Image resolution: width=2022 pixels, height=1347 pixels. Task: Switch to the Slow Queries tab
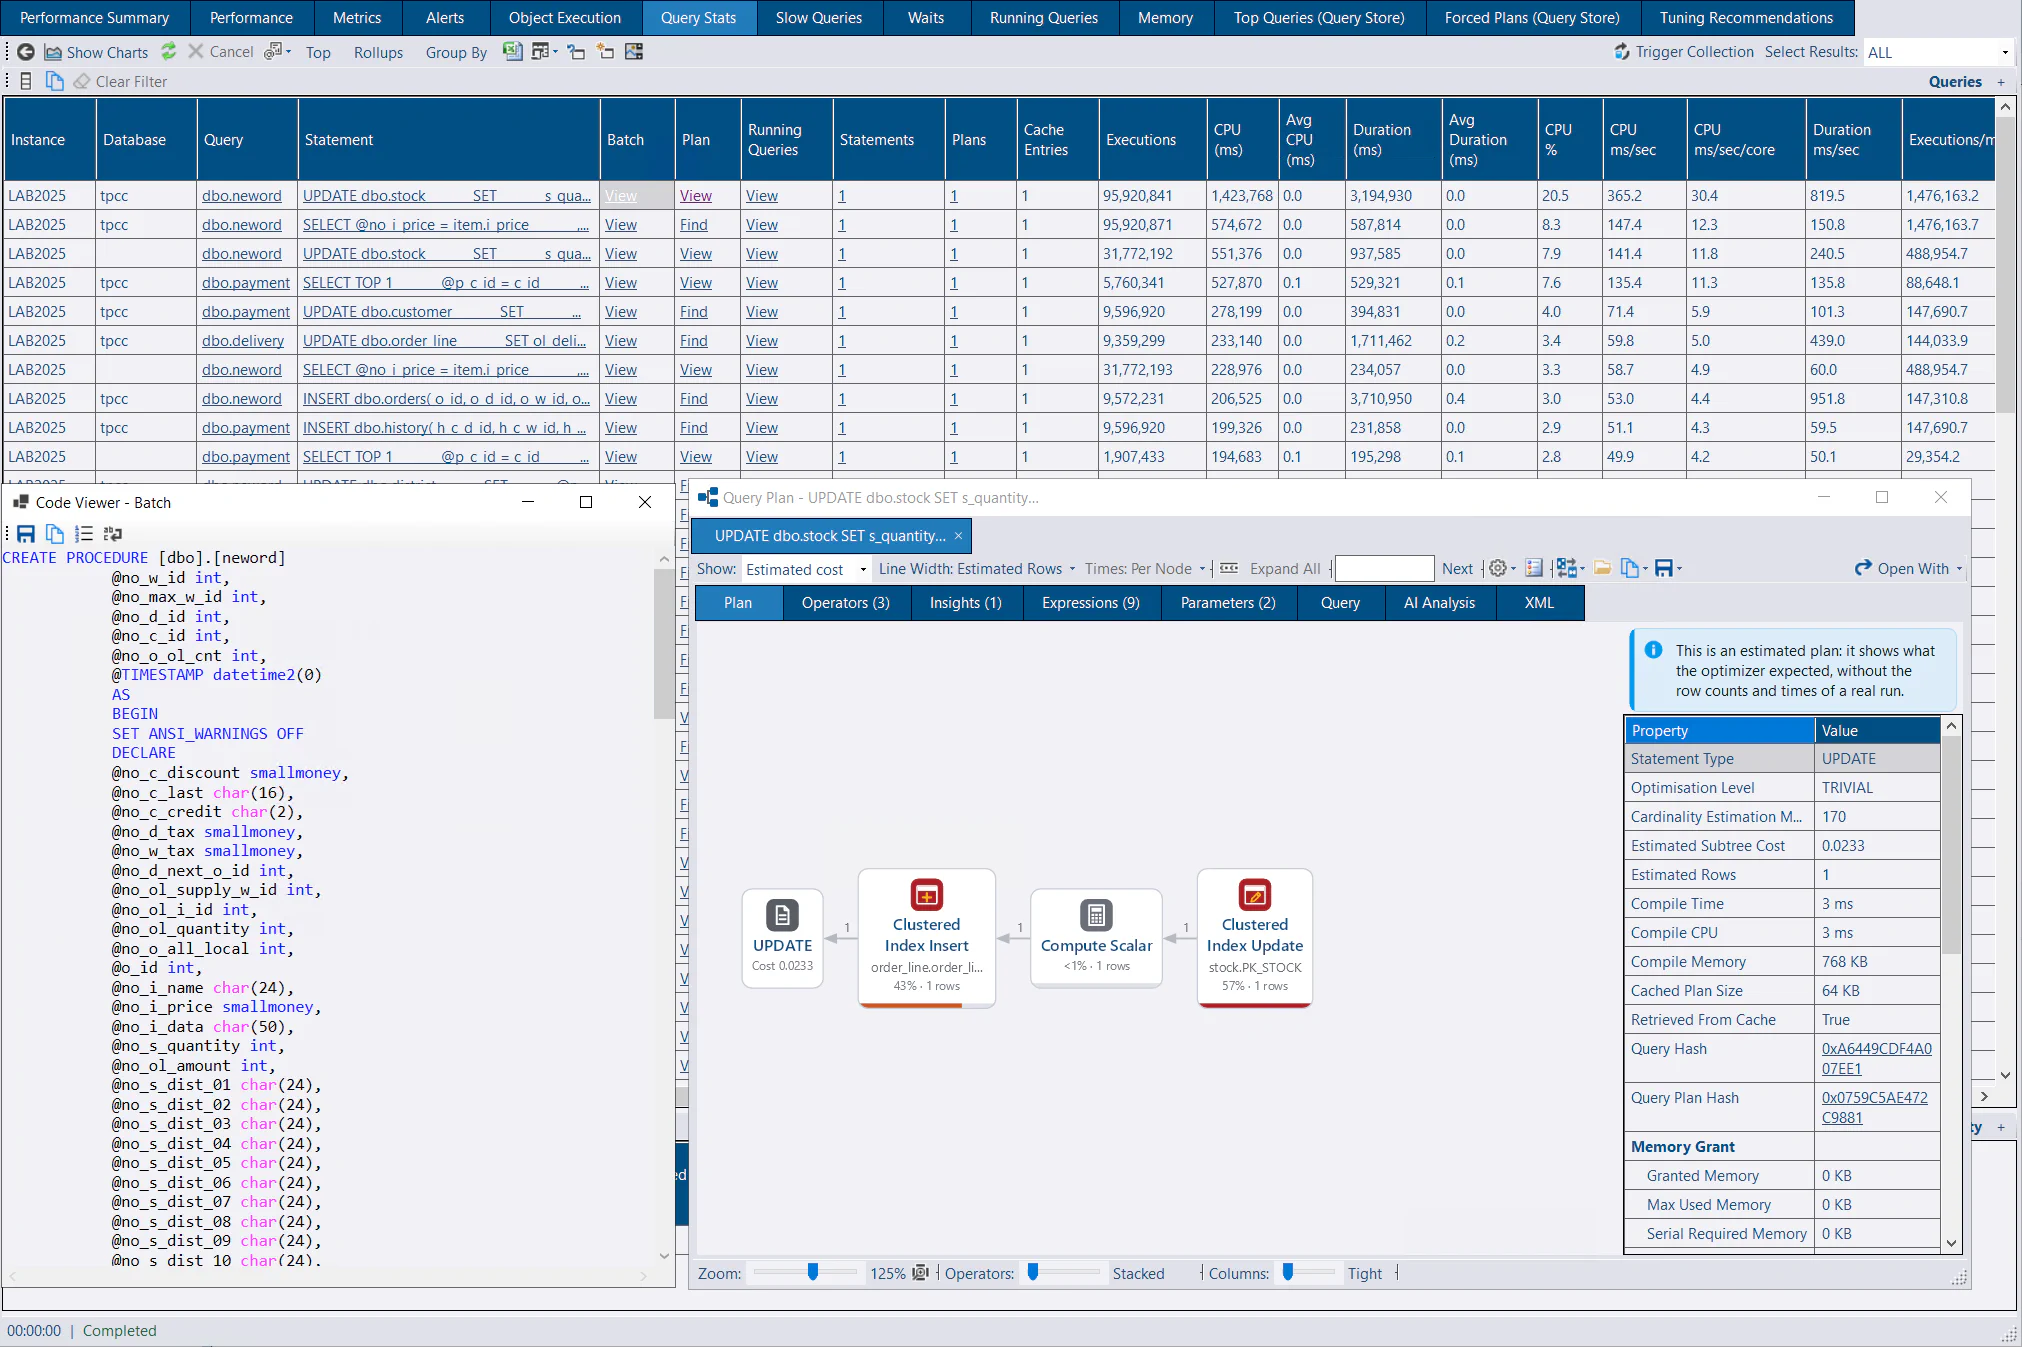pos(818,18)
